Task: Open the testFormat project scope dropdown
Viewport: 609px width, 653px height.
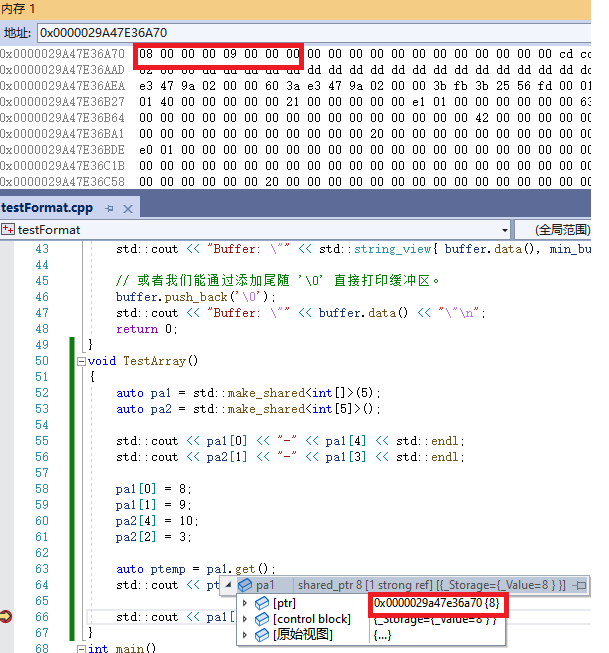Action: 504,230
